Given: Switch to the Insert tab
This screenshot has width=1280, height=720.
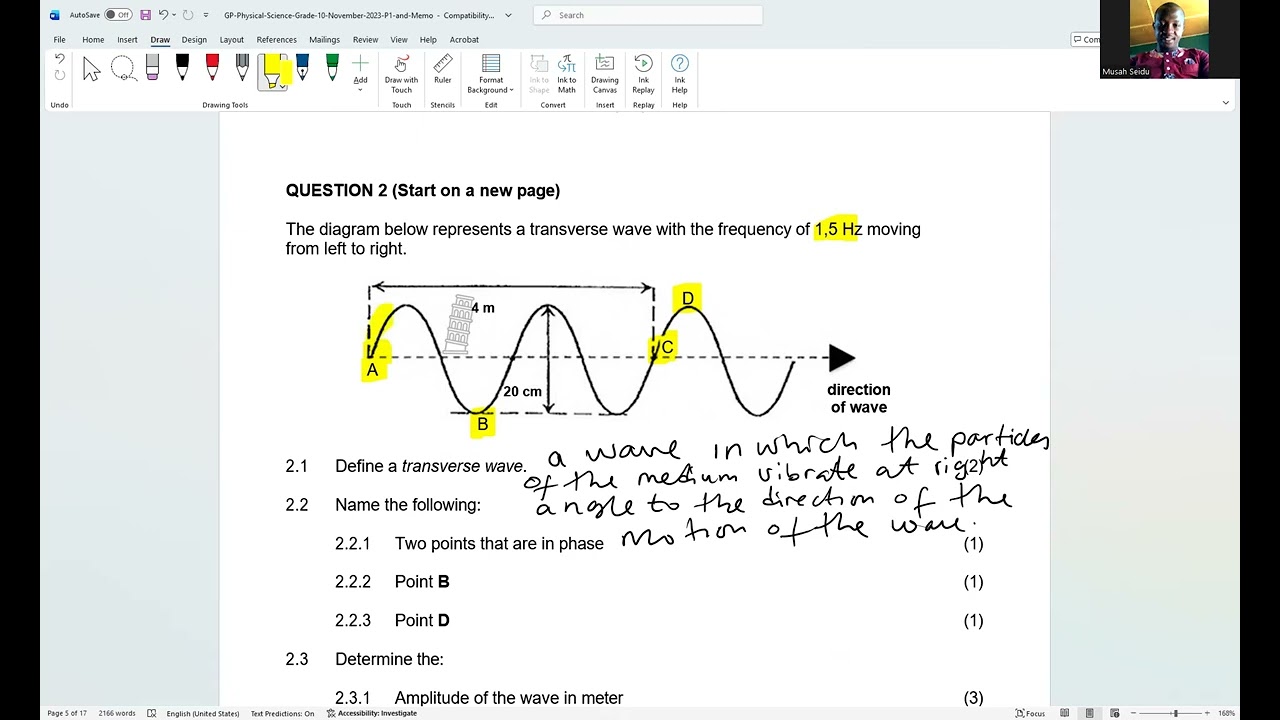Looking at the screenshot, I should tap(127, 40).
